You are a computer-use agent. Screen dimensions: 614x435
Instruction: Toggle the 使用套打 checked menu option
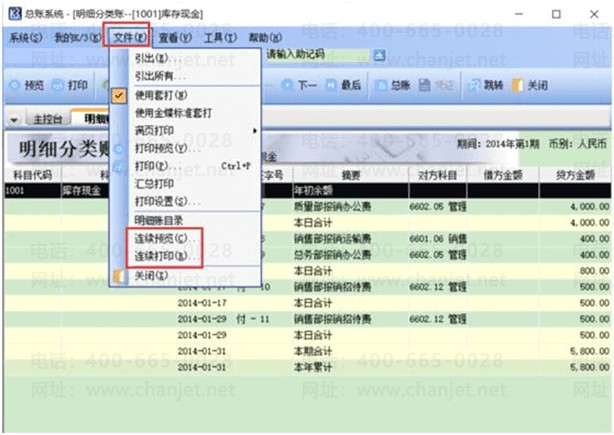pyautogui.click(x=161, y=95)
